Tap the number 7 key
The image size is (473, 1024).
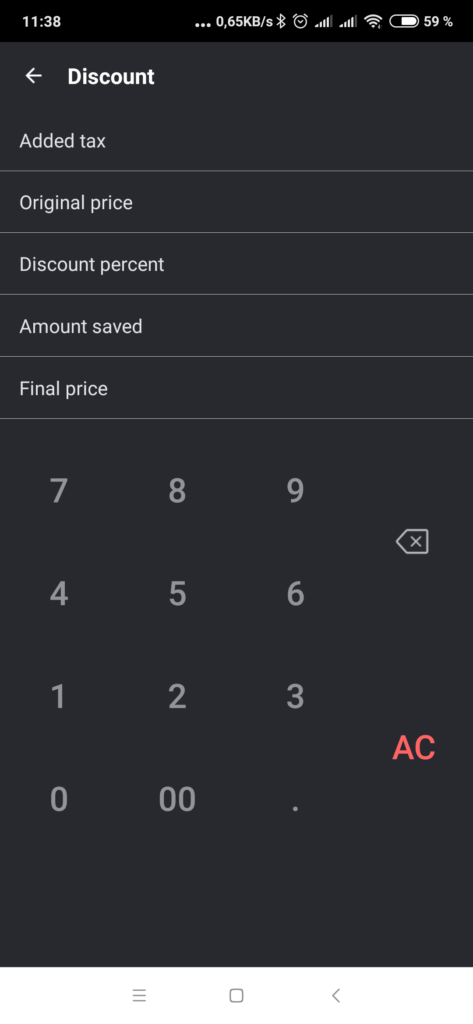point(59,491)
